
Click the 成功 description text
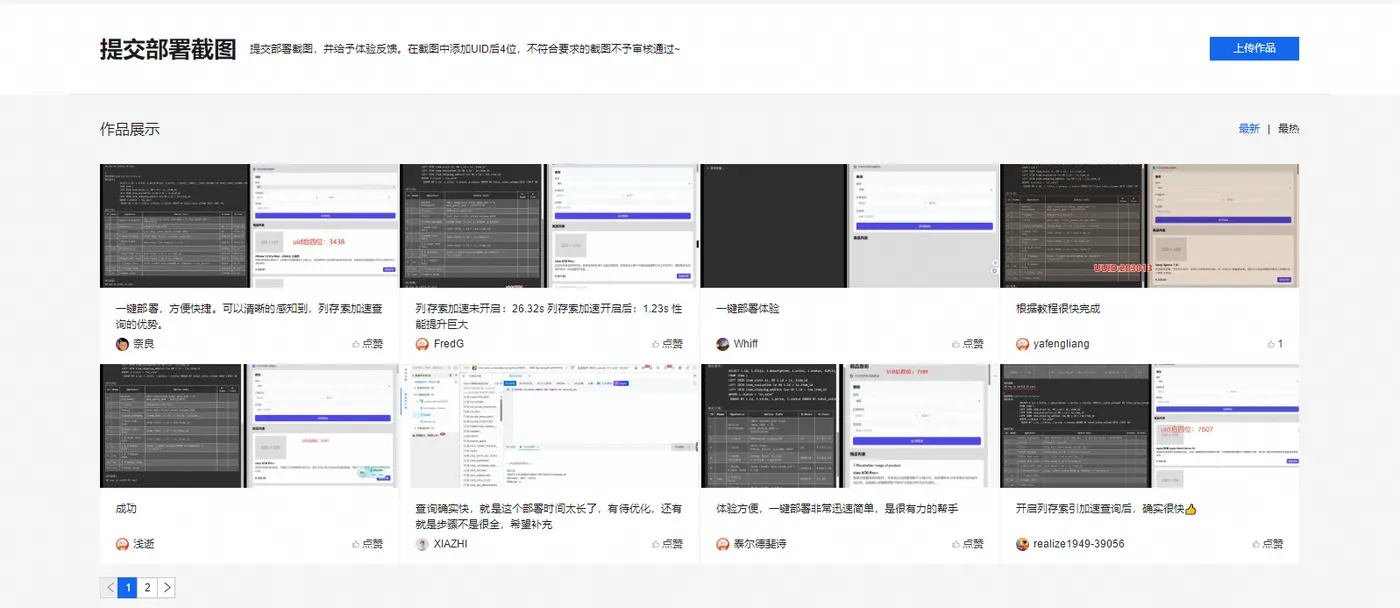(126, 509)
